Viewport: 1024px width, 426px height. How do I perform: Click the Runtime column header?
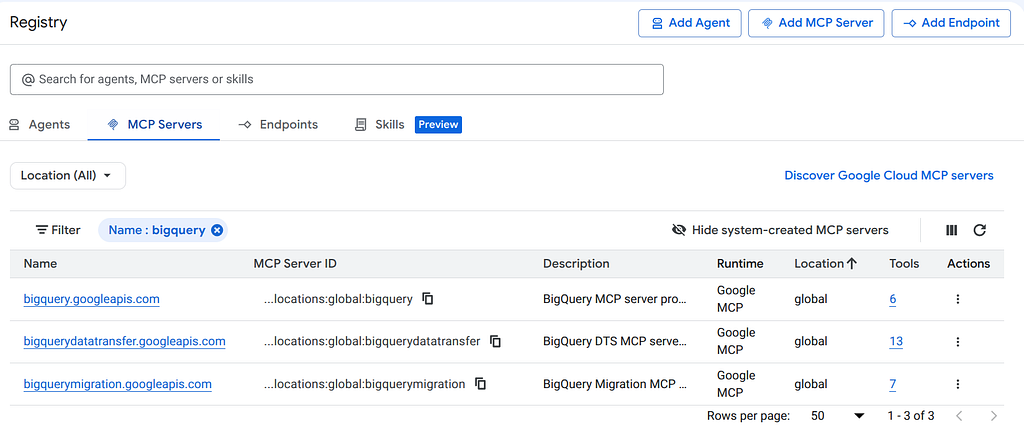pyautogui.click(x=740, y=264)
